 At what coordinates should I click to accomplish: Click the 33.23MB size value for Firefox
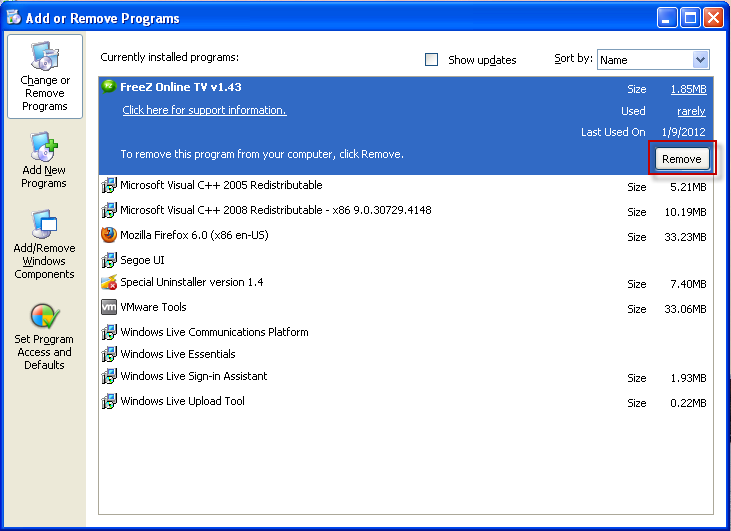pos(685,237)
